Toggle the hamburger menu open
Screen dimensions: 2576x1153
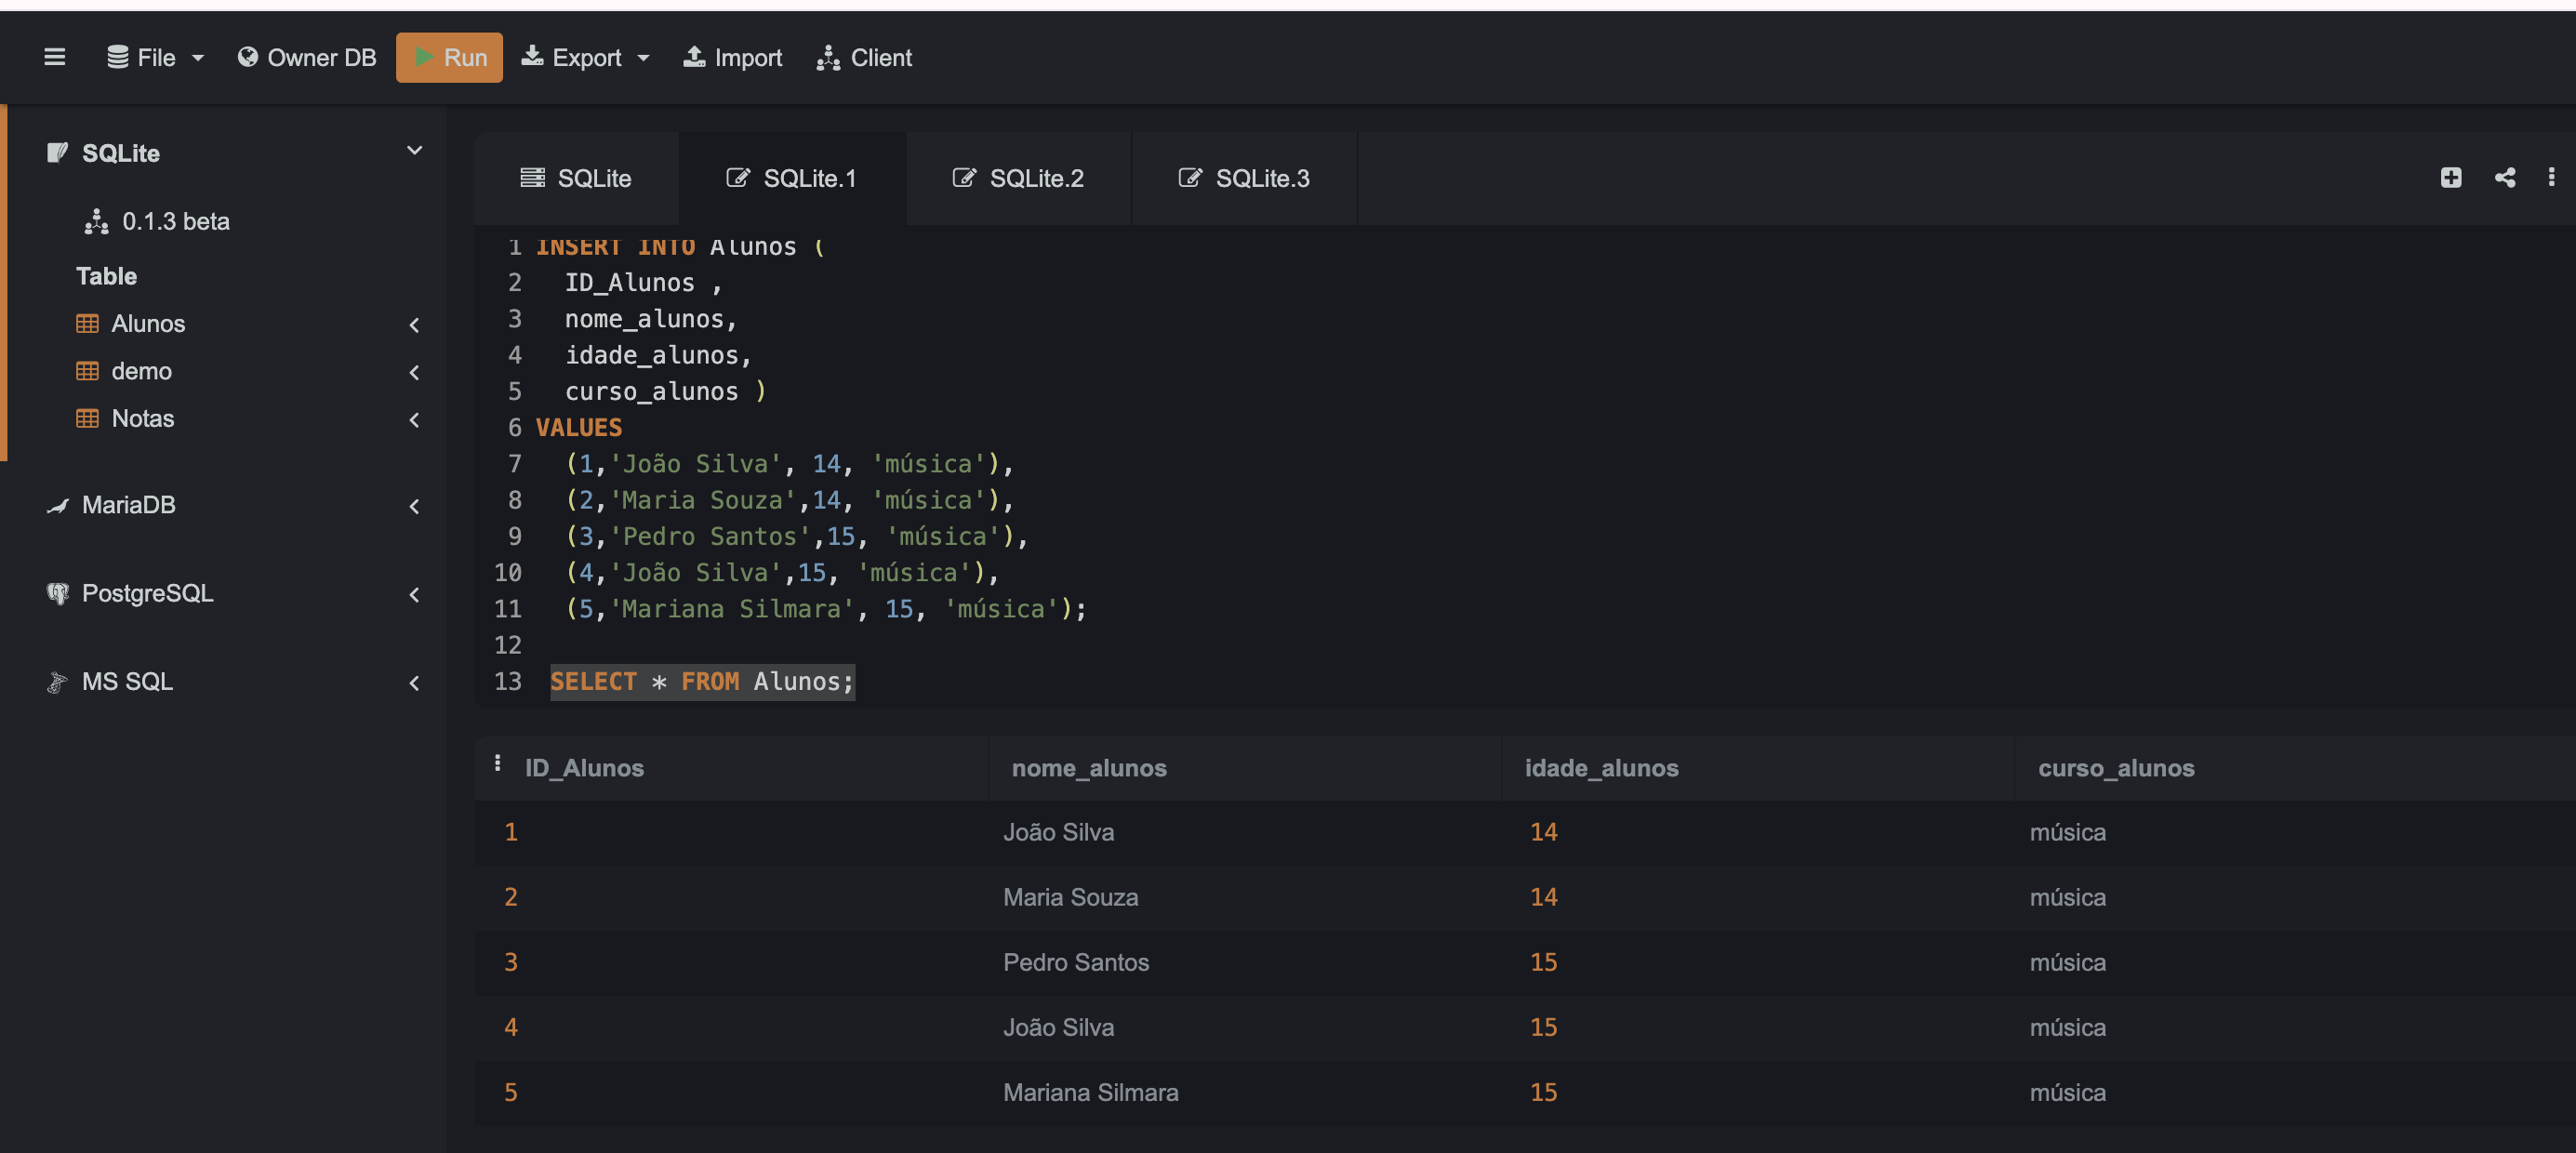pyautogui.click(x=53, y=56)
